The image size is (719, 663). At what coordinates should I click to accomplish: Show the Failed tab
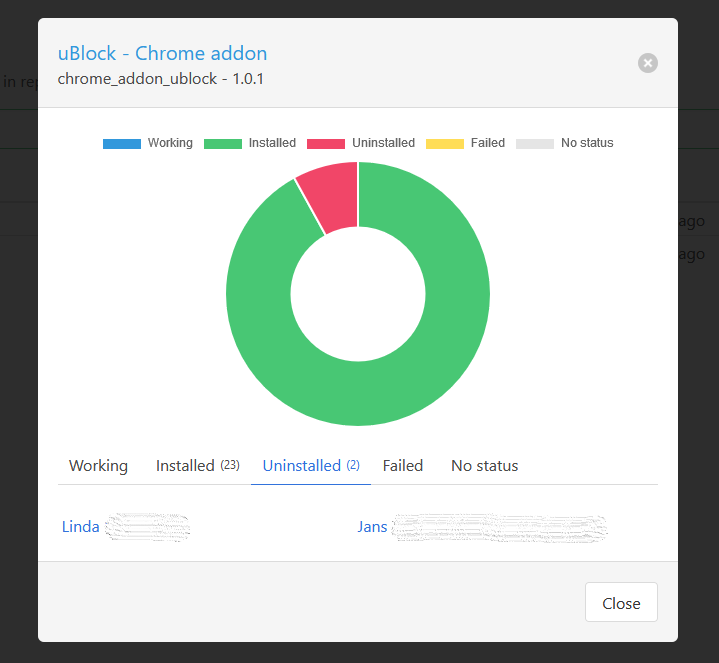[403, 466]
